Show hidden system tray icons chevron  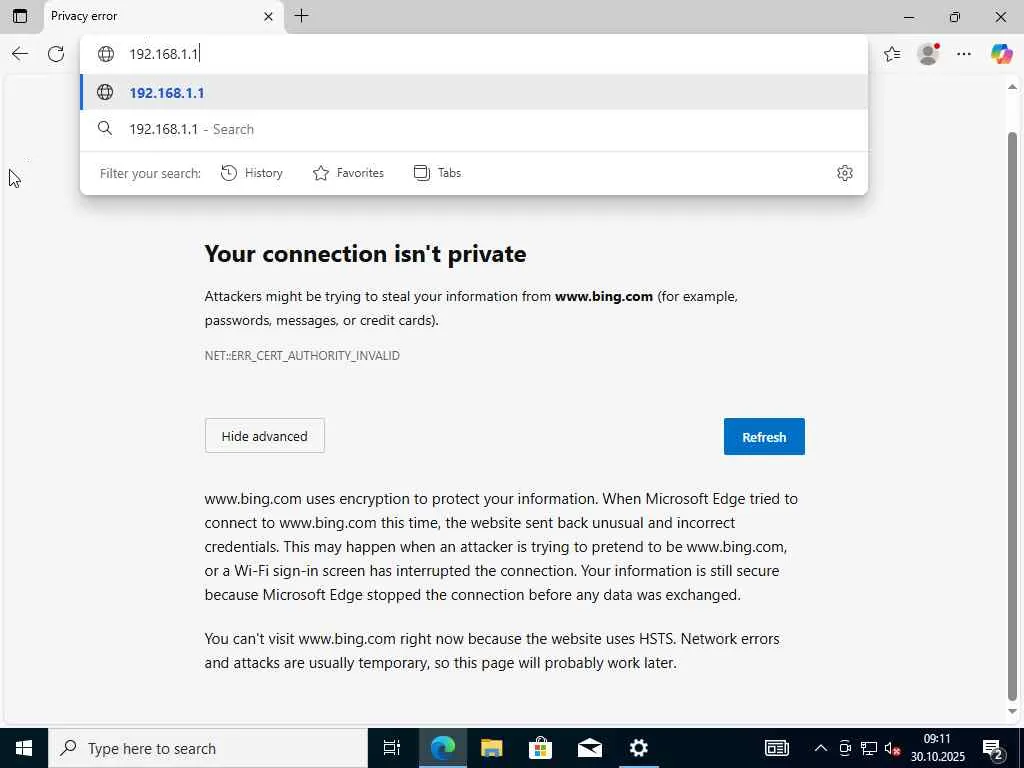[x=821, y=748]
